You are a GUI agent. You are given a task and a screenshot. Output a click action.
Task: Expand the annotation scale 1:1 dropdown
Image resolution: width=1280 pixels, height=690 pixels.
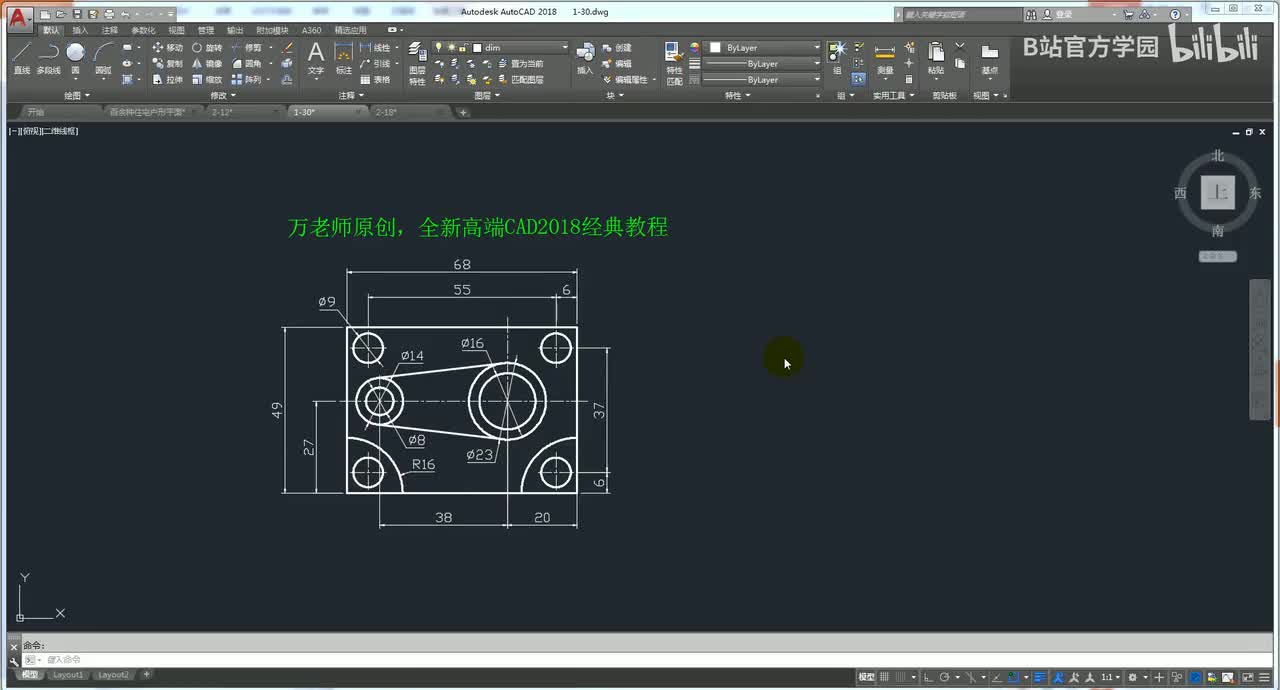coord(1110,677)
